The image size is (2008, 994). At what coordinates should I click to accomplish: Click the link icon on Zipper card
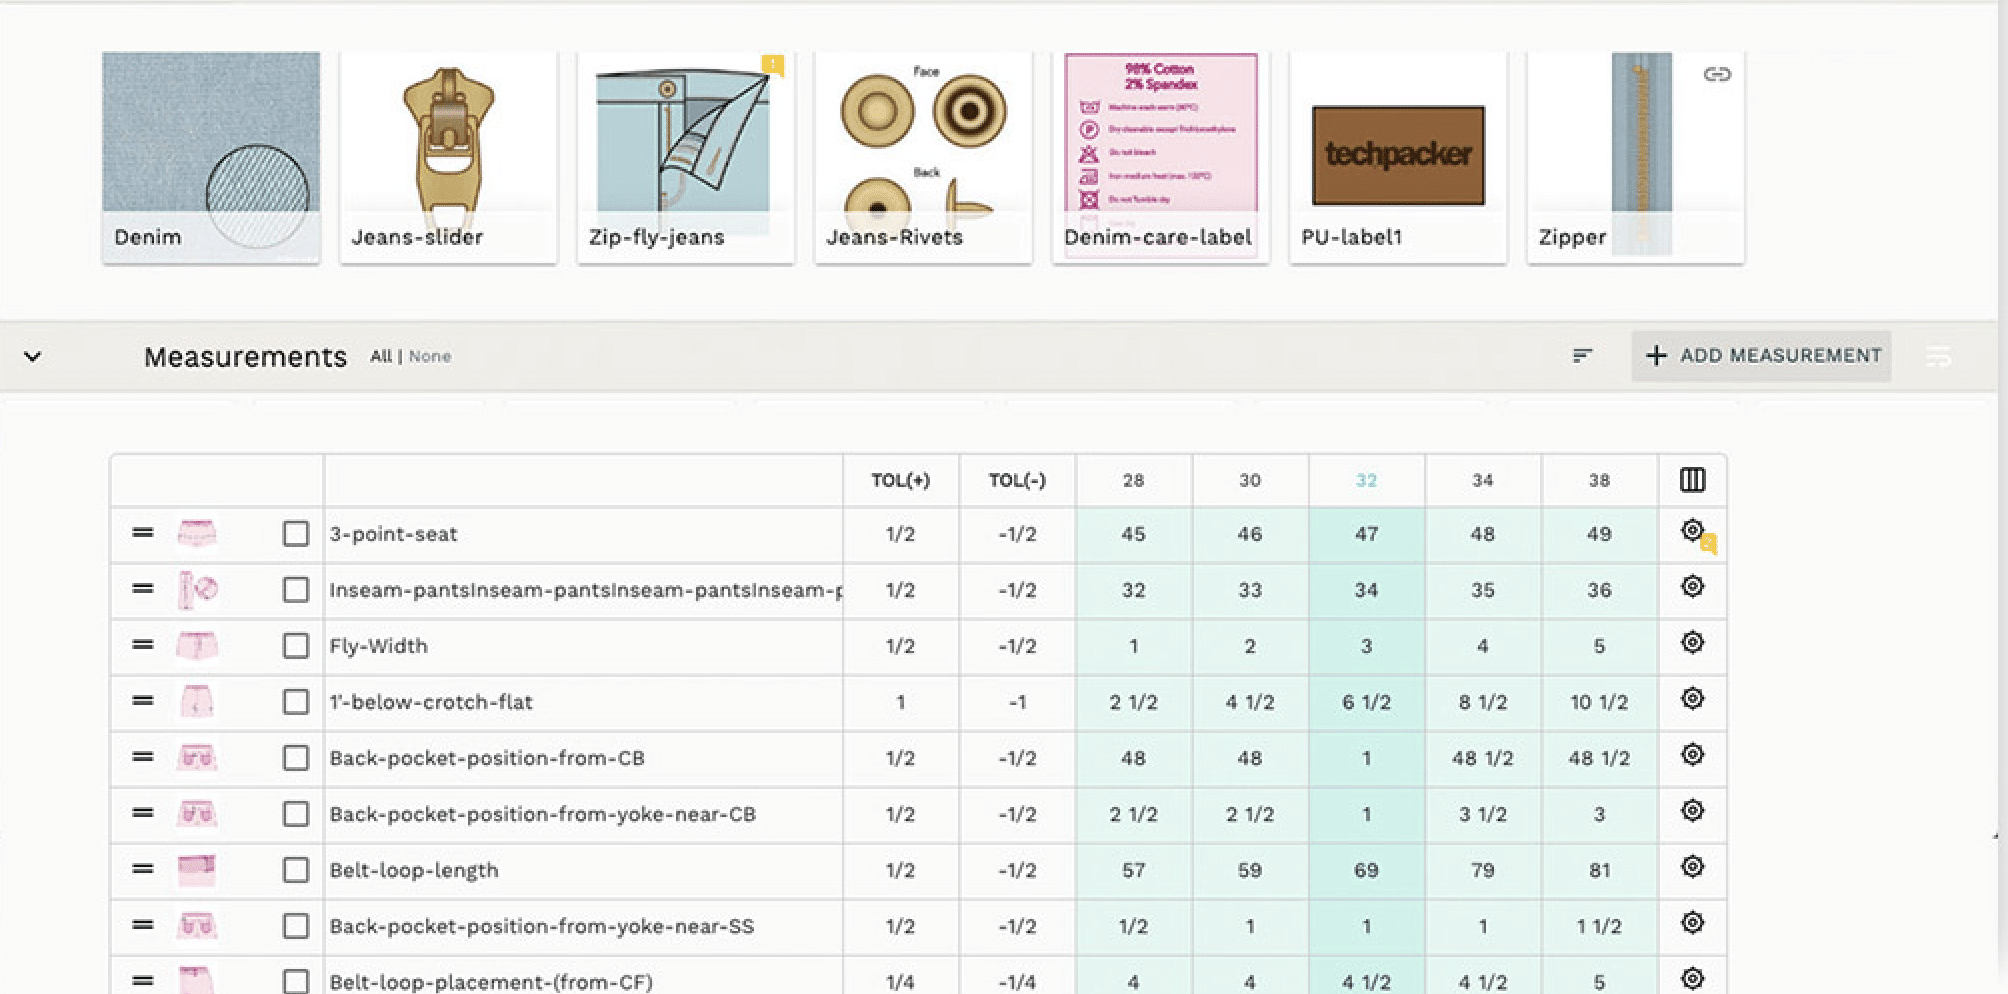[x=1717, y=74]
